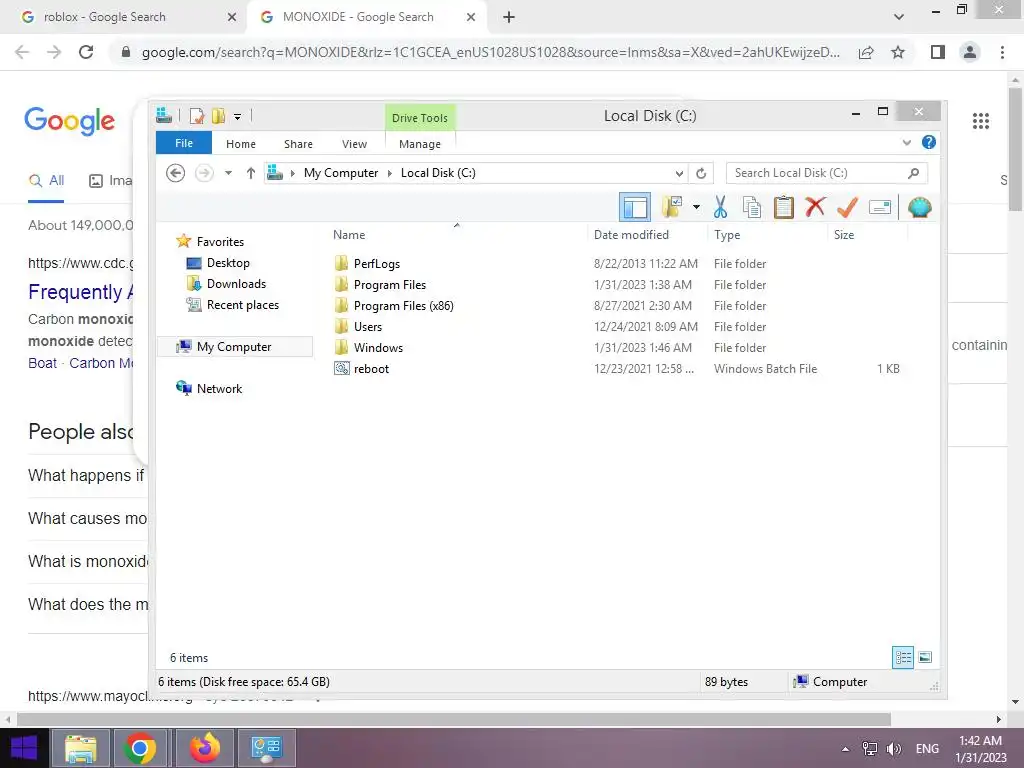
Task: Expand address bar history dropdown
Action: [679, 173]
